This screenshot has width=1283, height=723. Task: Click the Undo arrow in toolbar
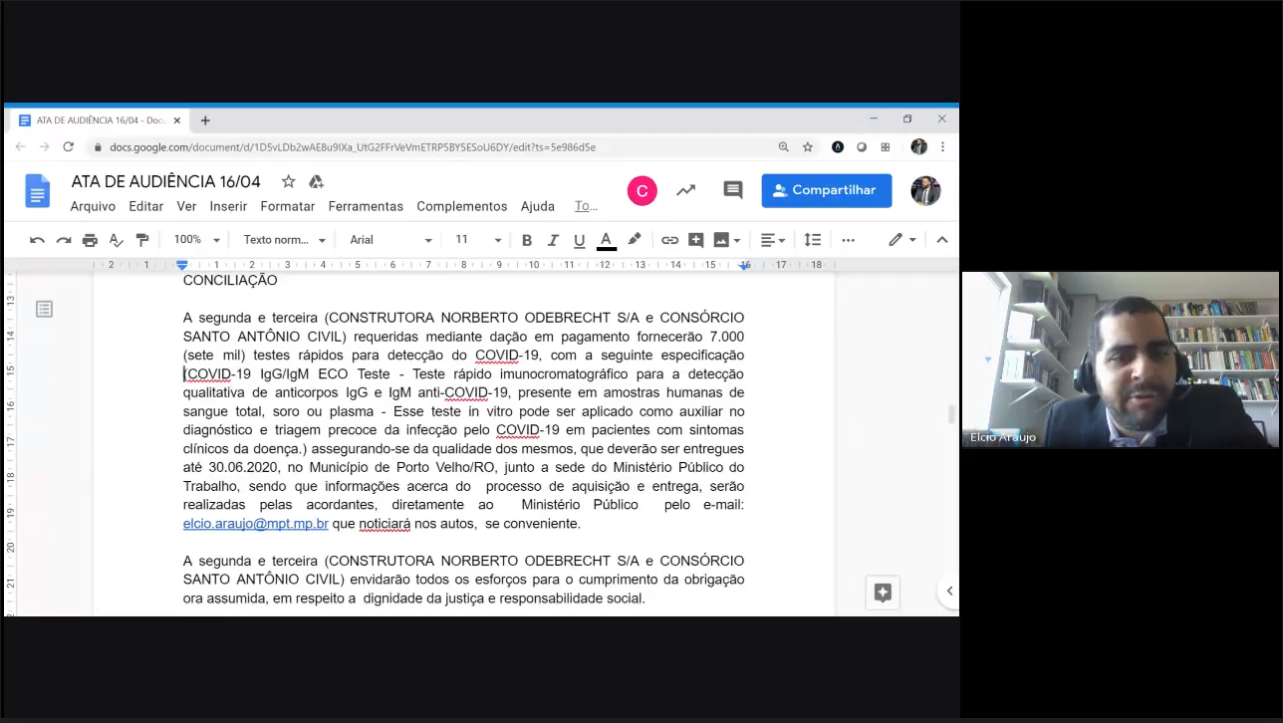coord(37,240)
